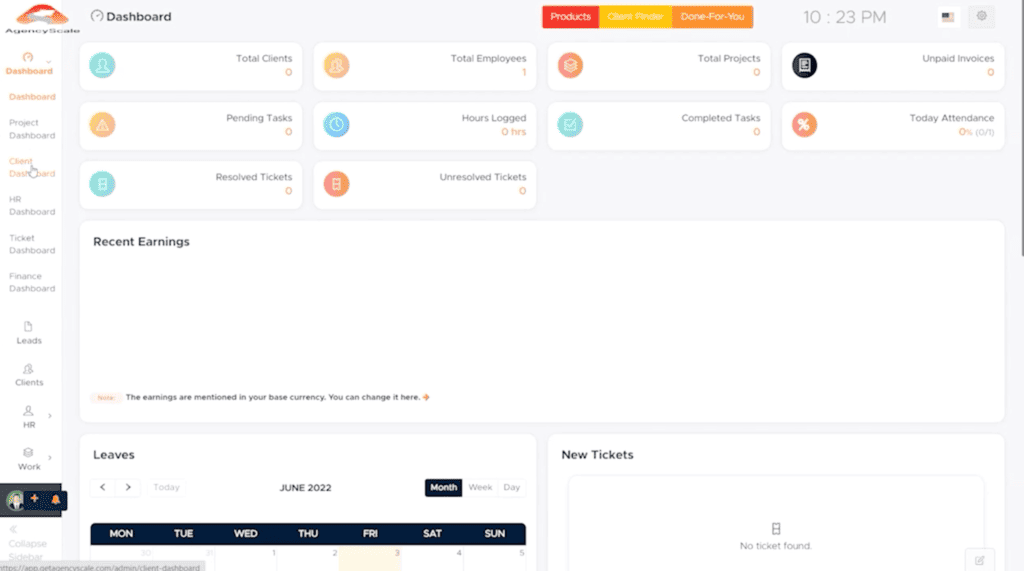
Task: Click the JUNE 2022 calendar title
Action: pyautogui.click(x=306, y=488)
